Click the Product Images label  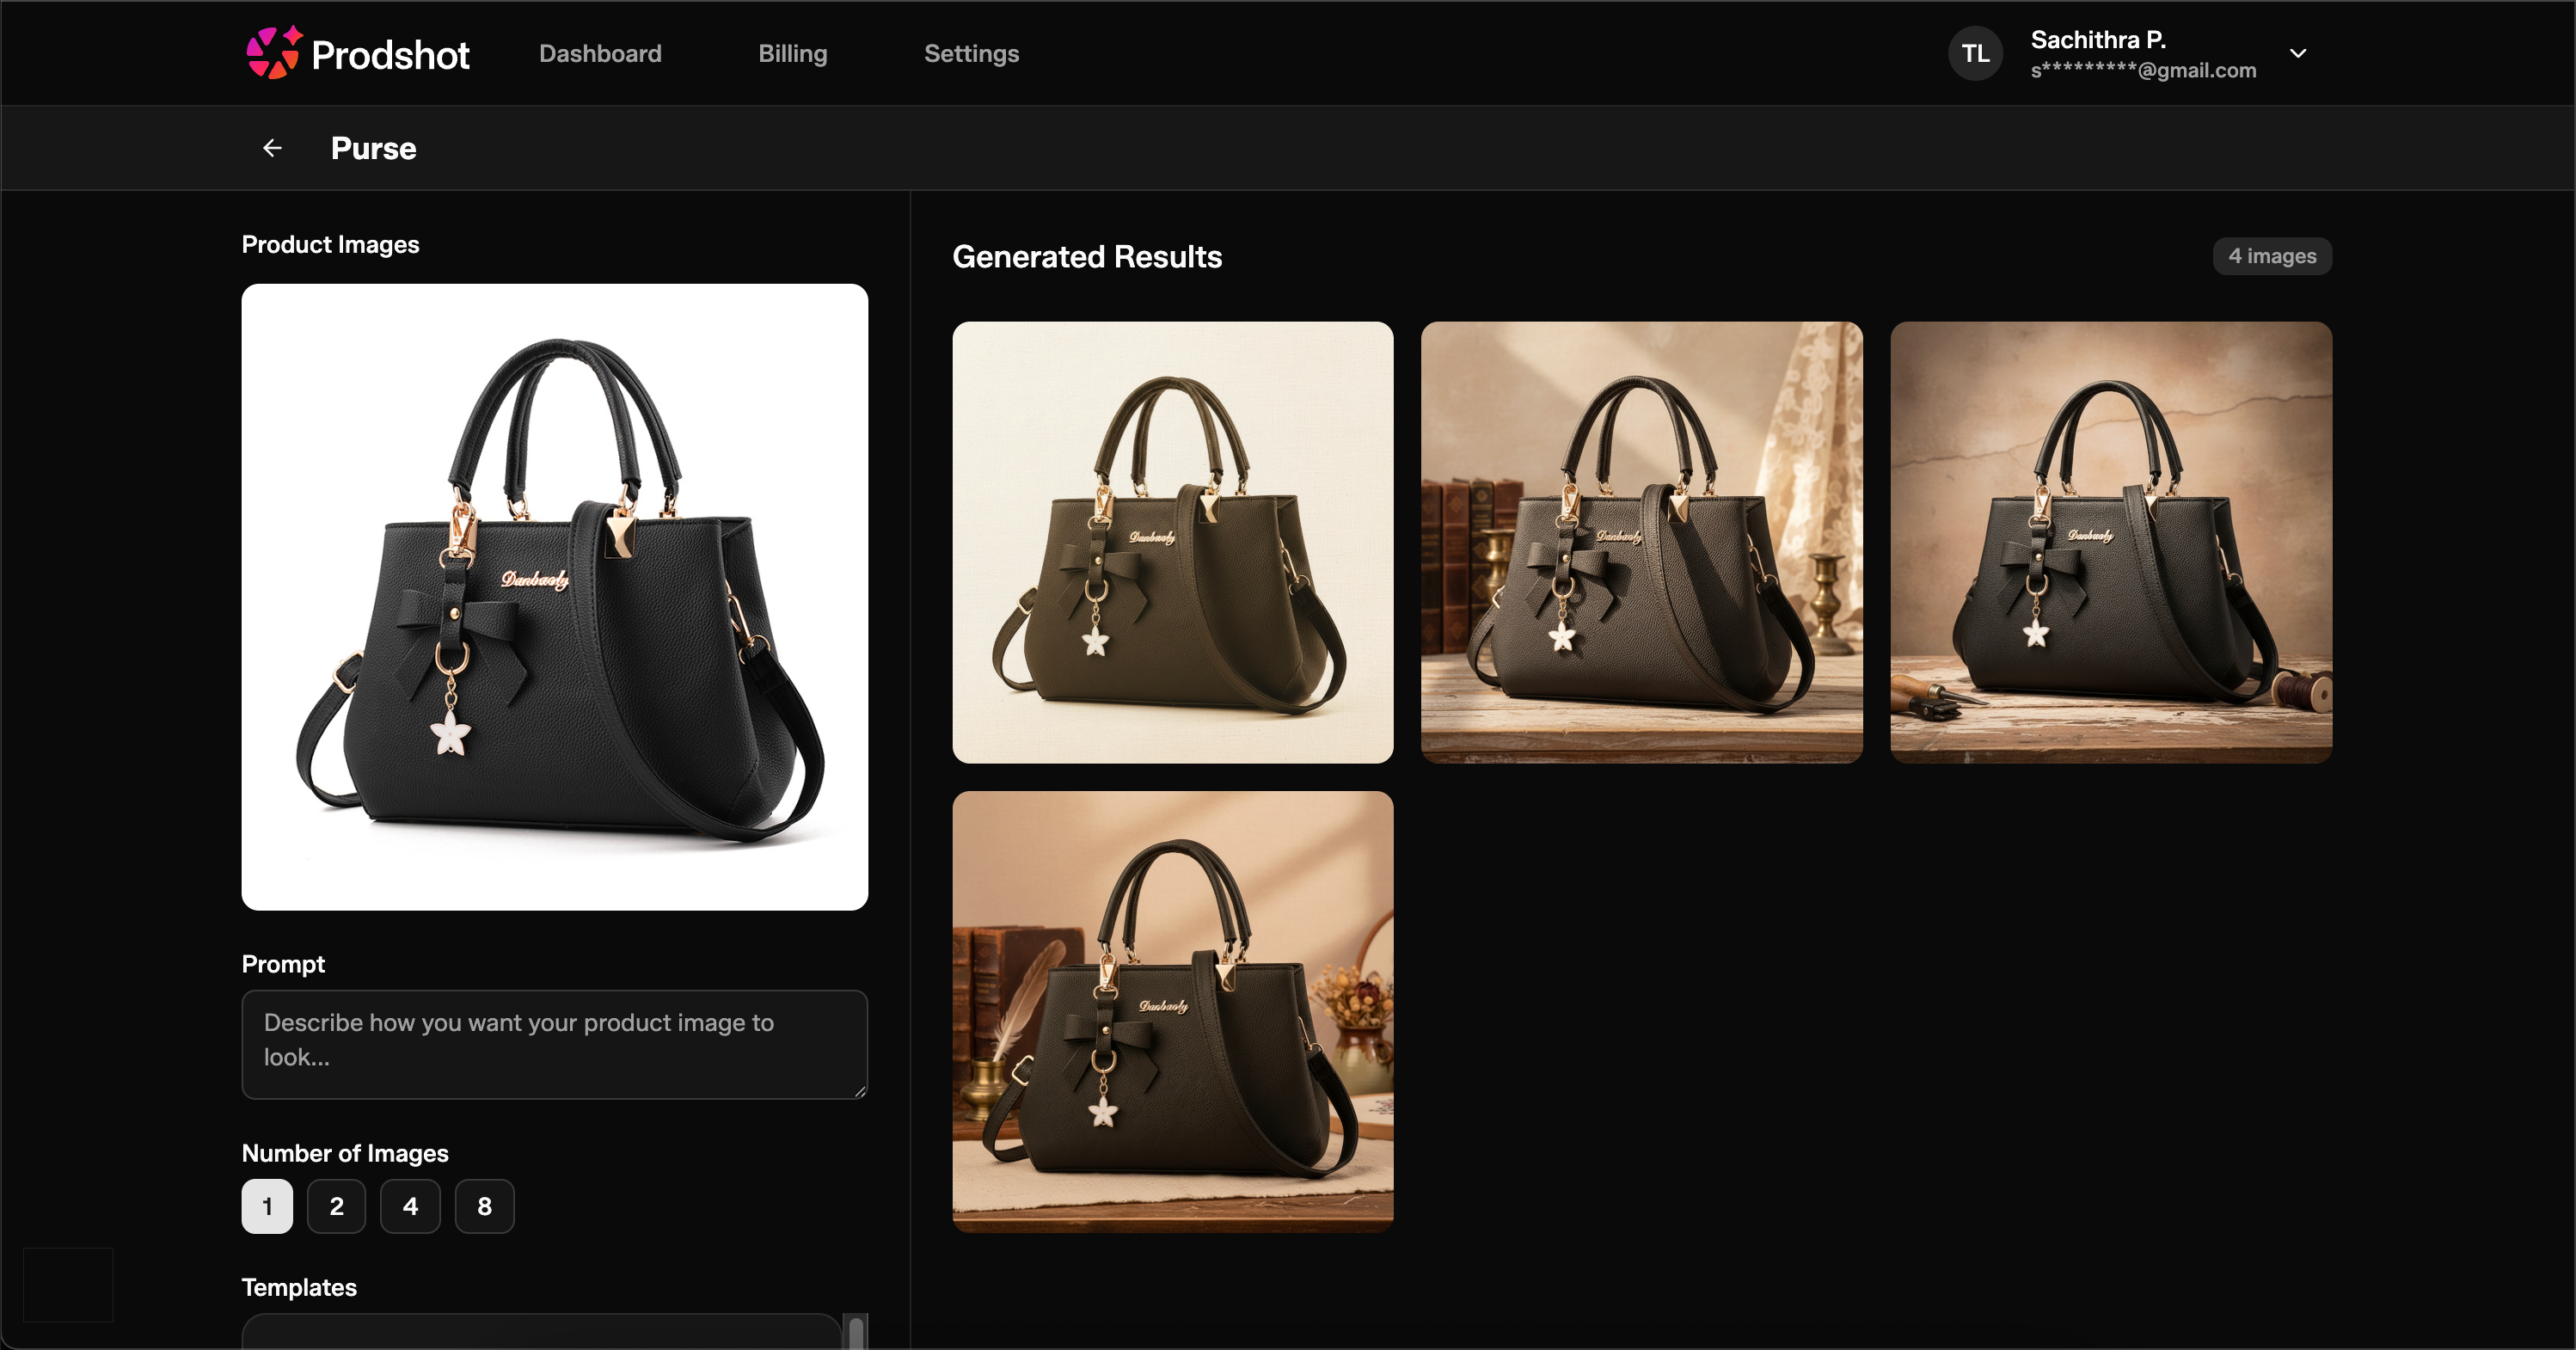[x=330, y=244]
